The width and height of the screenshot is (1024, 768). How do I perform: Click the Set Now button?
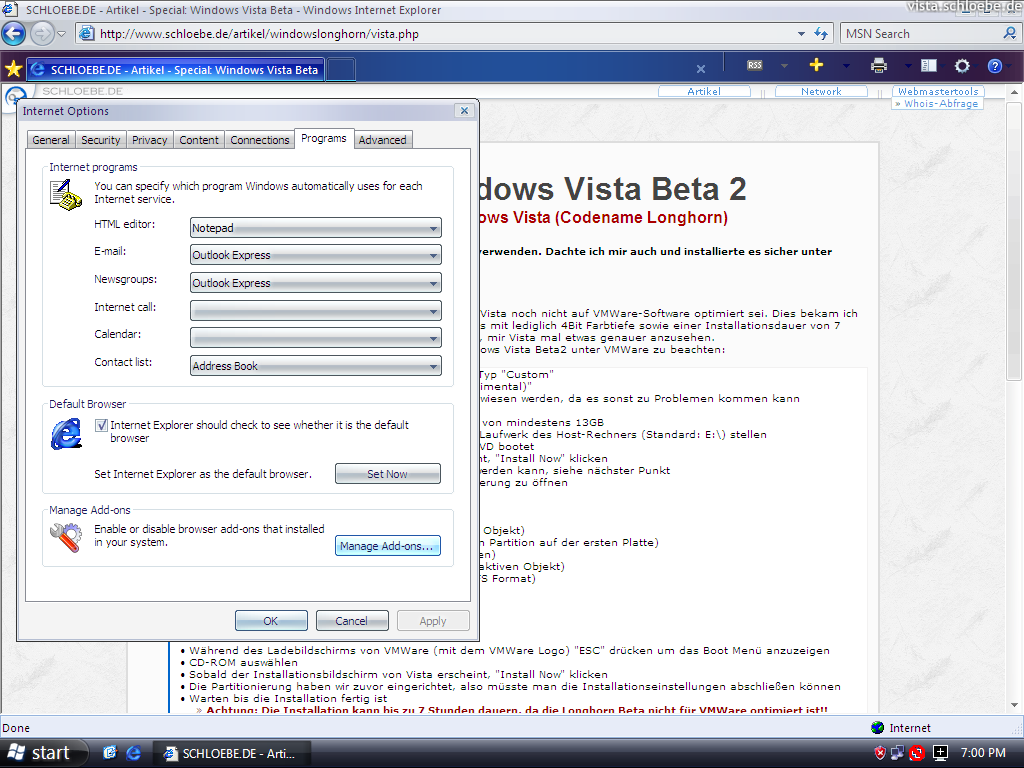[388, 474]
